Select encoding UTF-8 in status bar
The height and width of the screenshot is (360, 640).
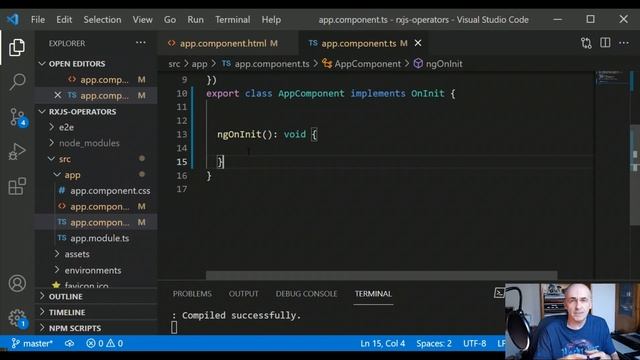(474, 343)
